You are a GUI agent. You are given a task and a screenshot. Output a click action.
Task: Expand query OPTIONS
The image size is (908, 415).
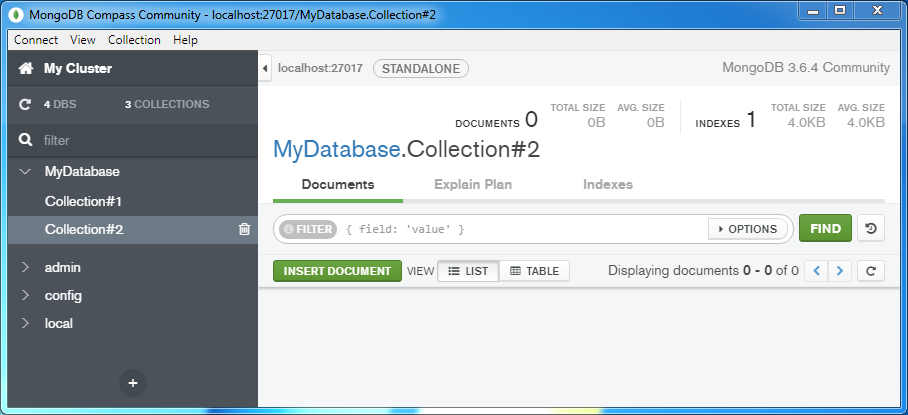click(748, 229)
